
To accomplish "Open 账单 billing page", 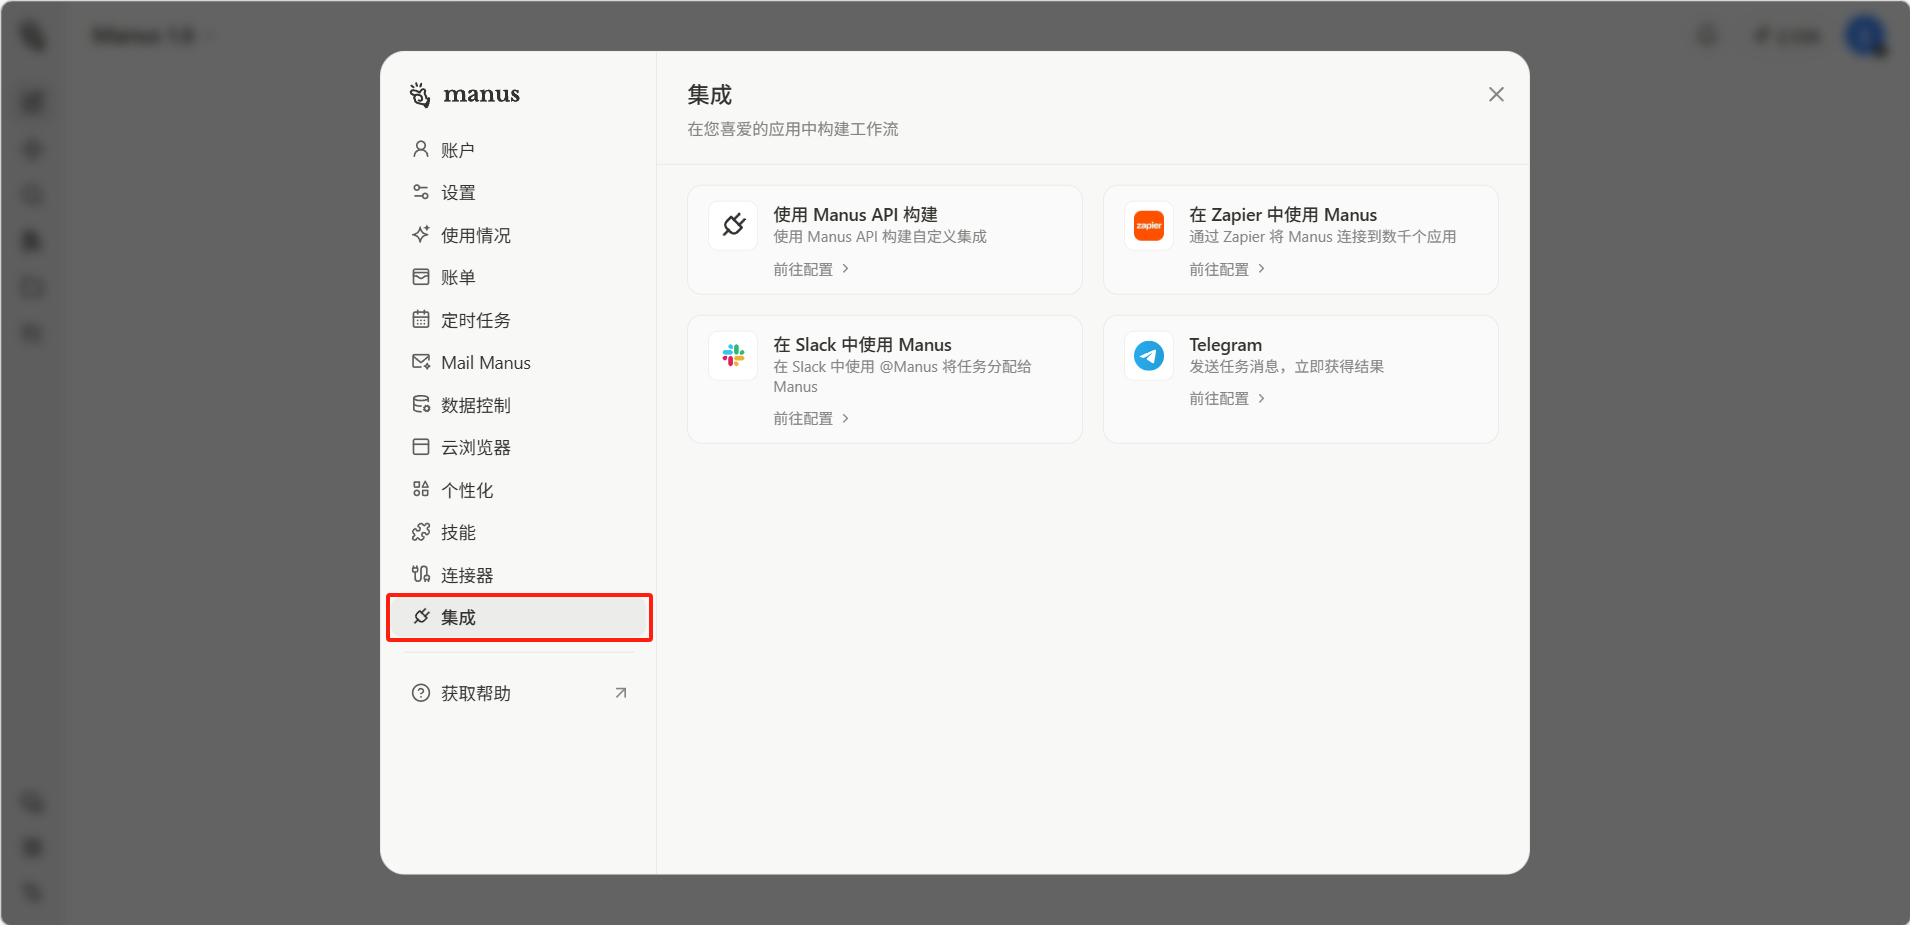I will (458, 278).
